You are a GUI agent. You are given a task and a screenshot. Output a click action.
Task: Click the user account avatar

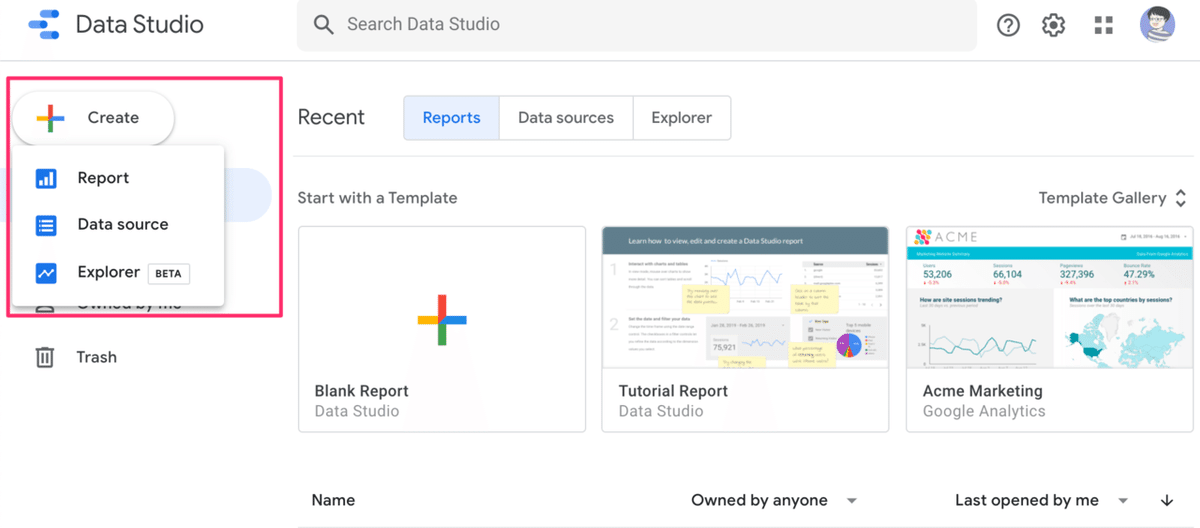(1157, 25)
